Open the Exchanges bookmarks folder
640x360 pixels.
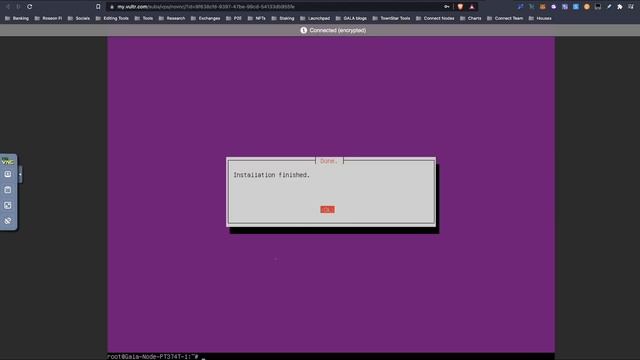click(x=205, y=18)
